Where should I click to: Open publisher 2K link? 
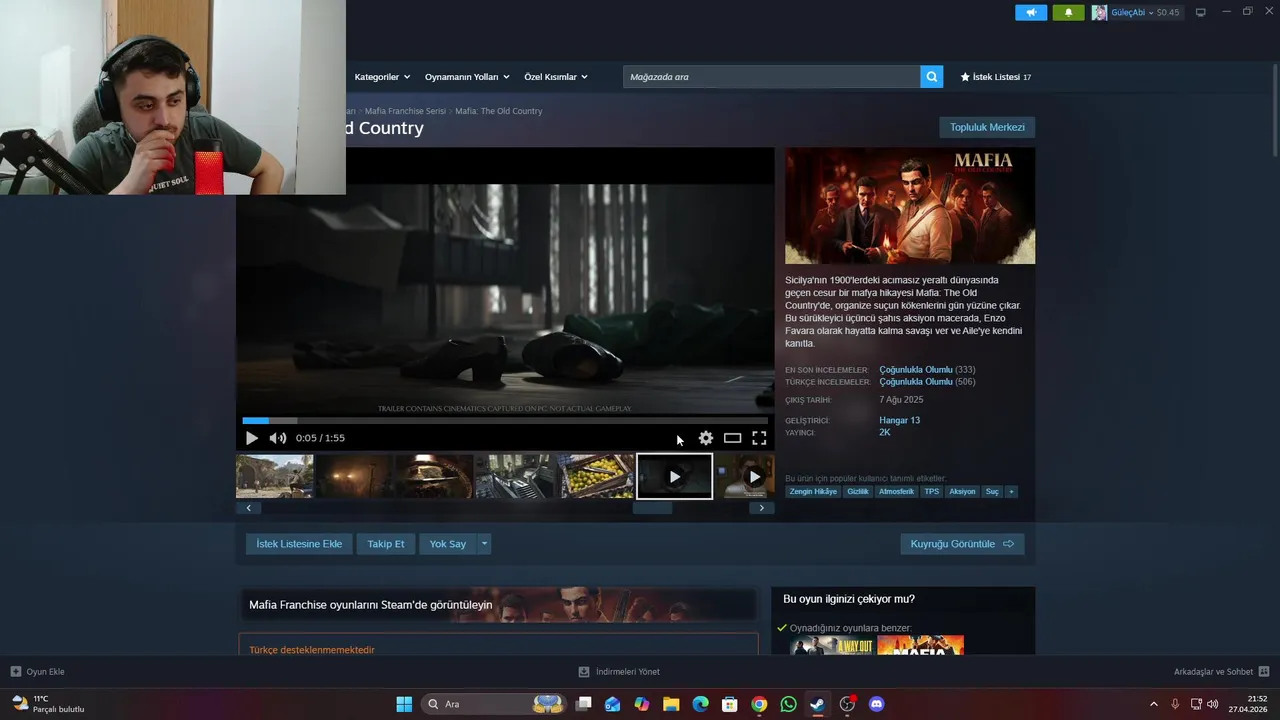tap(884, 432)
